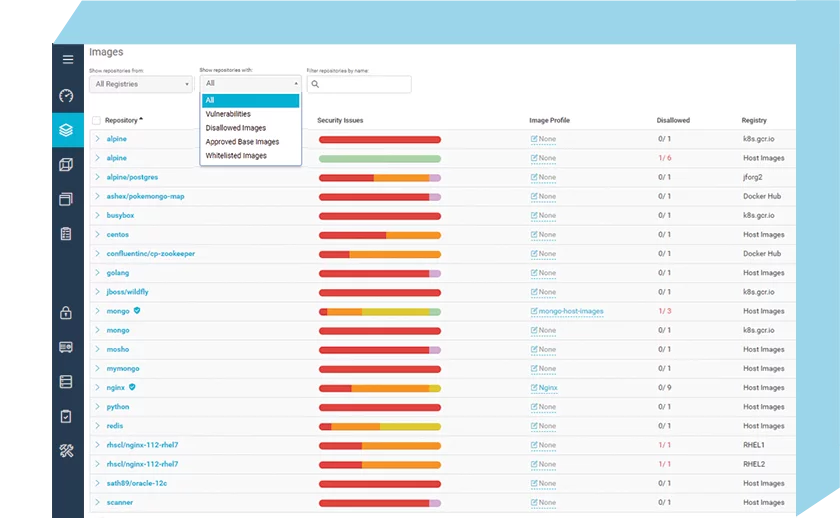Click the Image Profile column header
This screenshot has width=840, height=518.
(549, 121)
